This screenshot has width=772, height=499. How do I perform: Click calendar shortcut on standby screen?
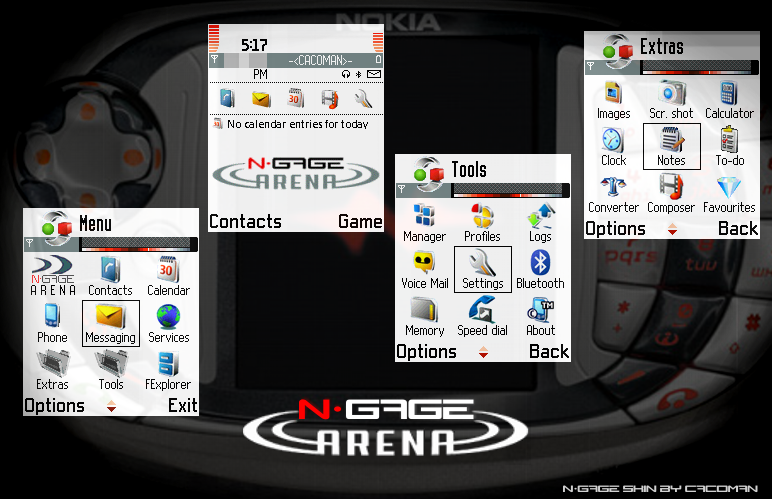click(x=295, y=98)
